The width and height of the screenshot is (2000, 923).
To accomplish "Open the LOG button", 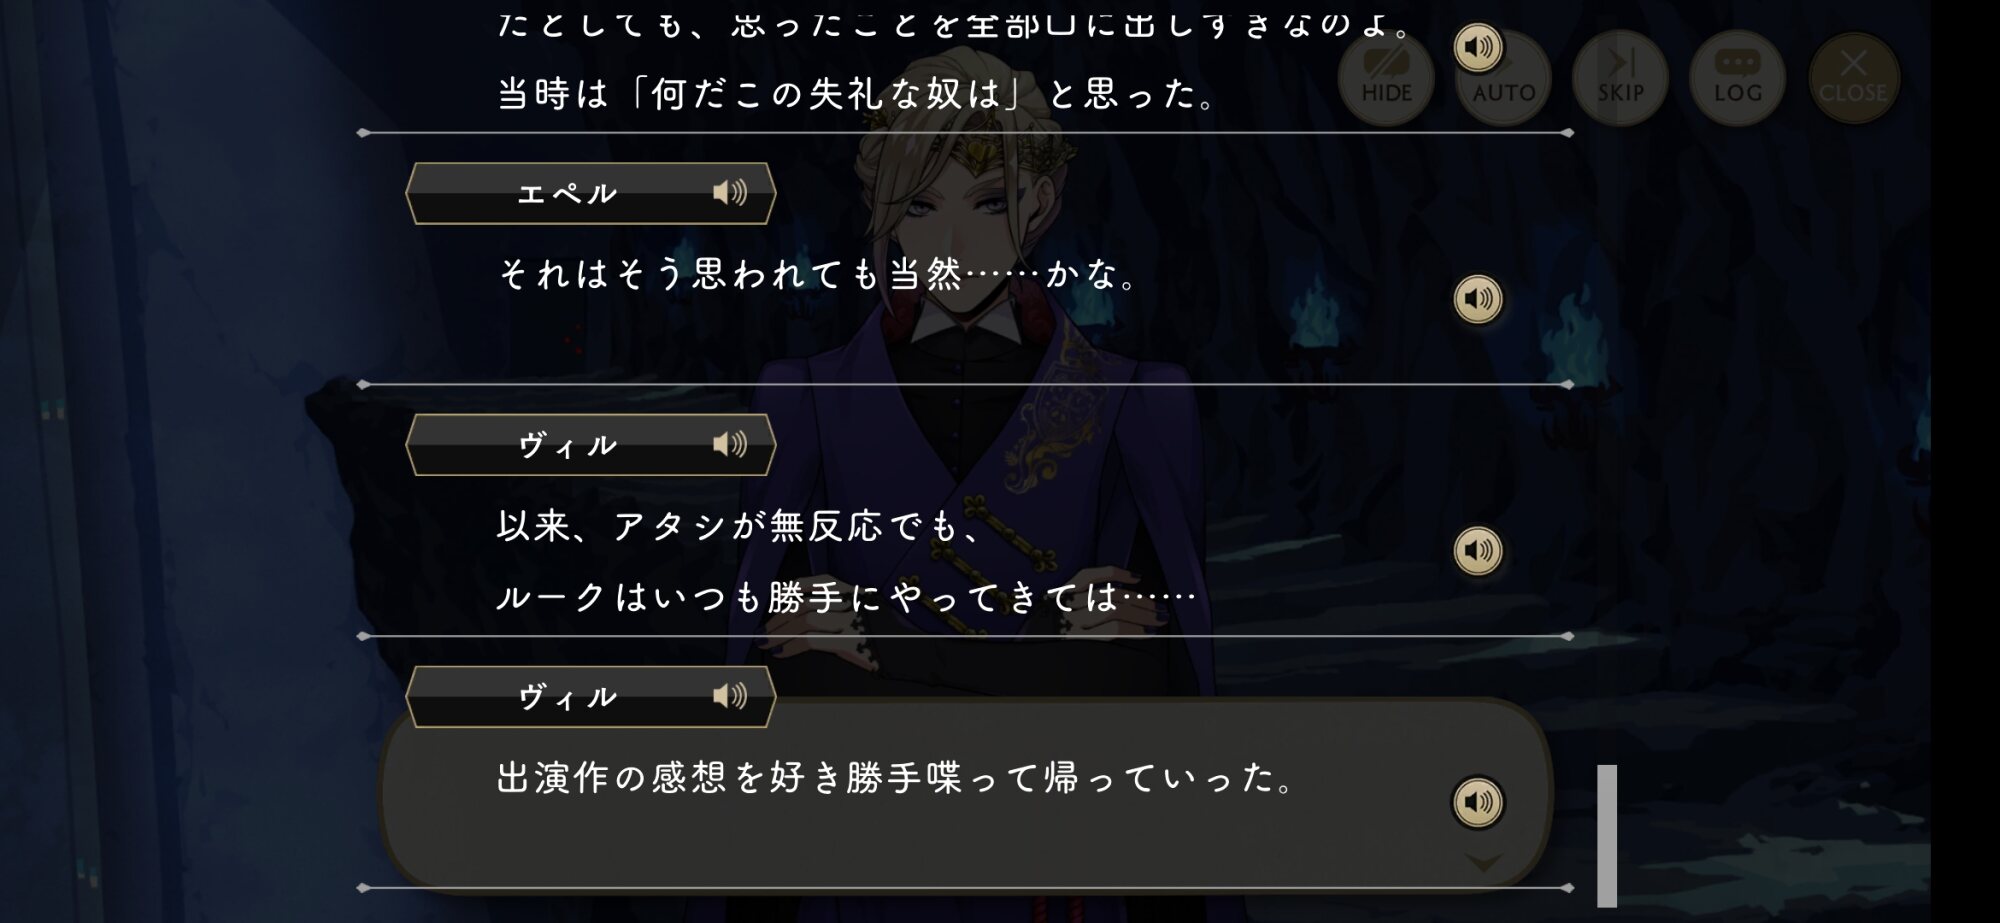I will point(1737,78).
